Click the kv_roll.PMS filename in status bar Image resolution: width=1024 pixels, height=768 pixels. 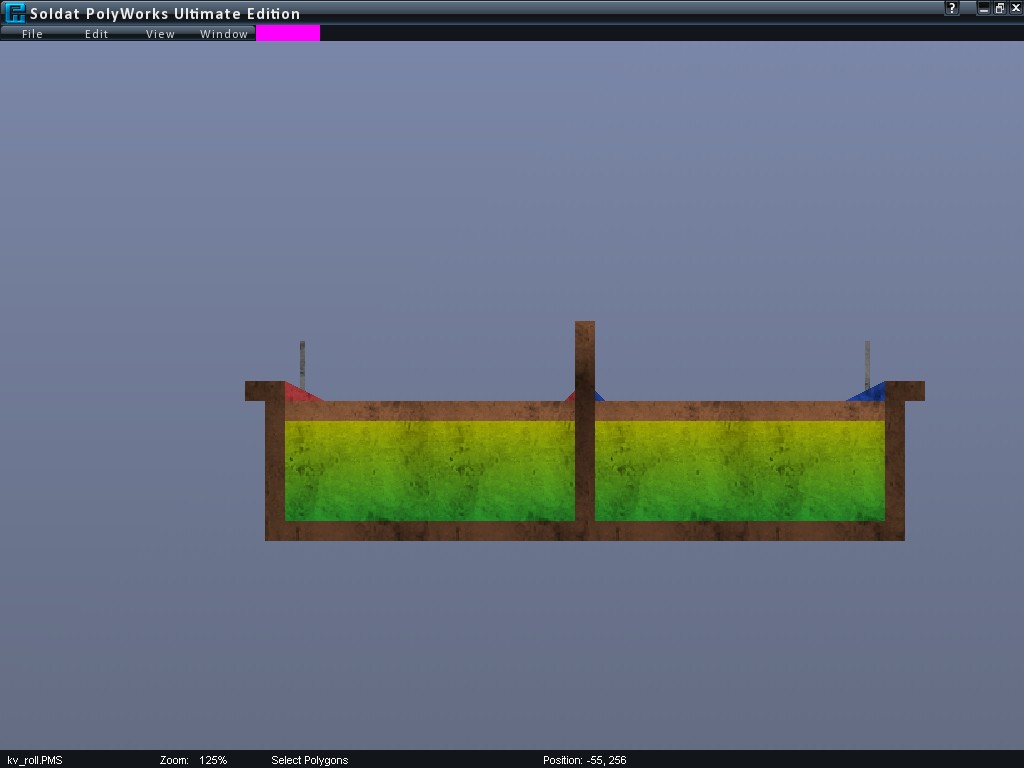point(35,760)
